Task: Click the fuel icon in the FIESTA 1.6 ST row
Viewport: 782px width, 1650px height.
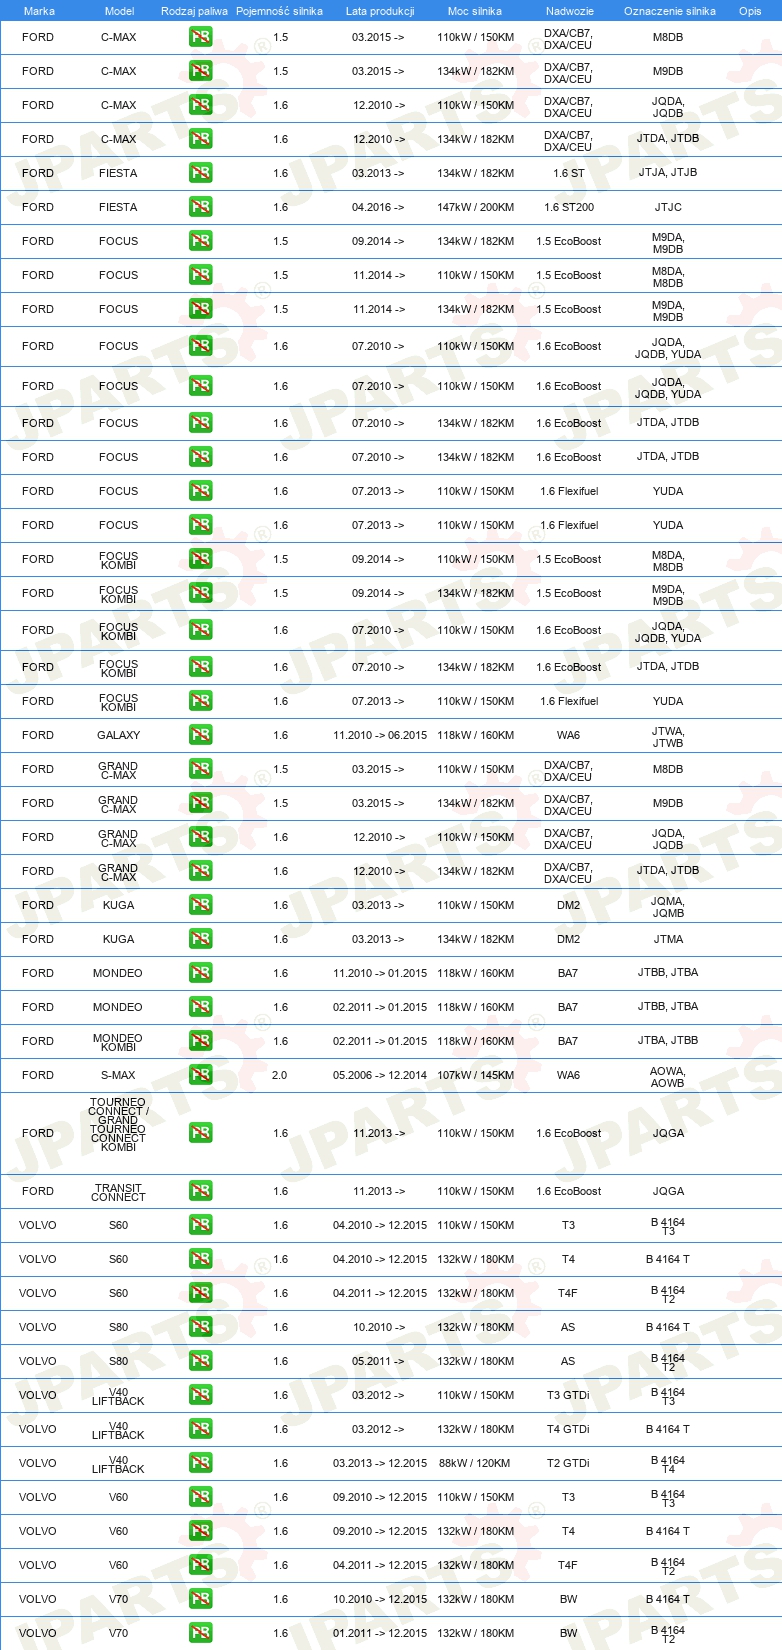Action: click(x=201, y=173)
